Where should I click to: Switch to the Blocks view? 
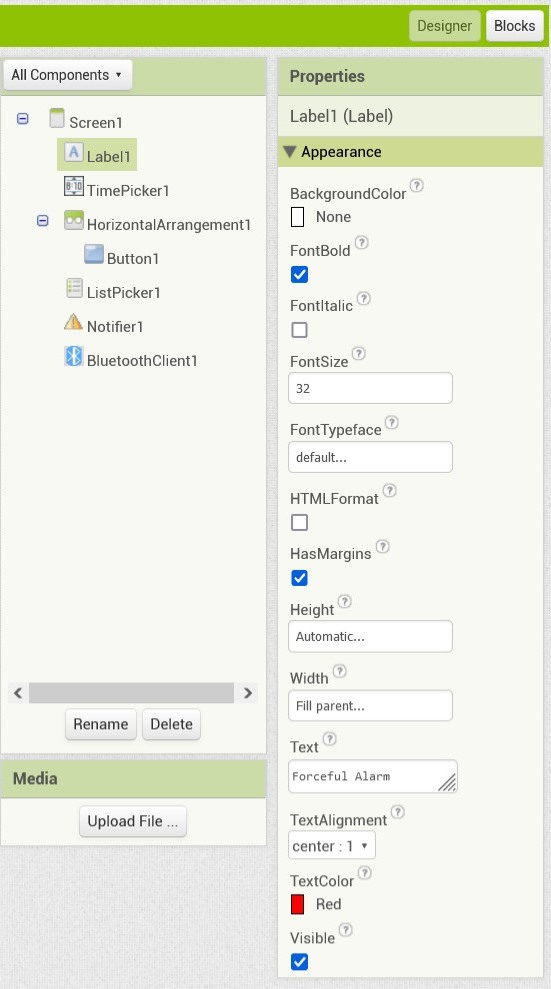(514, 26)
